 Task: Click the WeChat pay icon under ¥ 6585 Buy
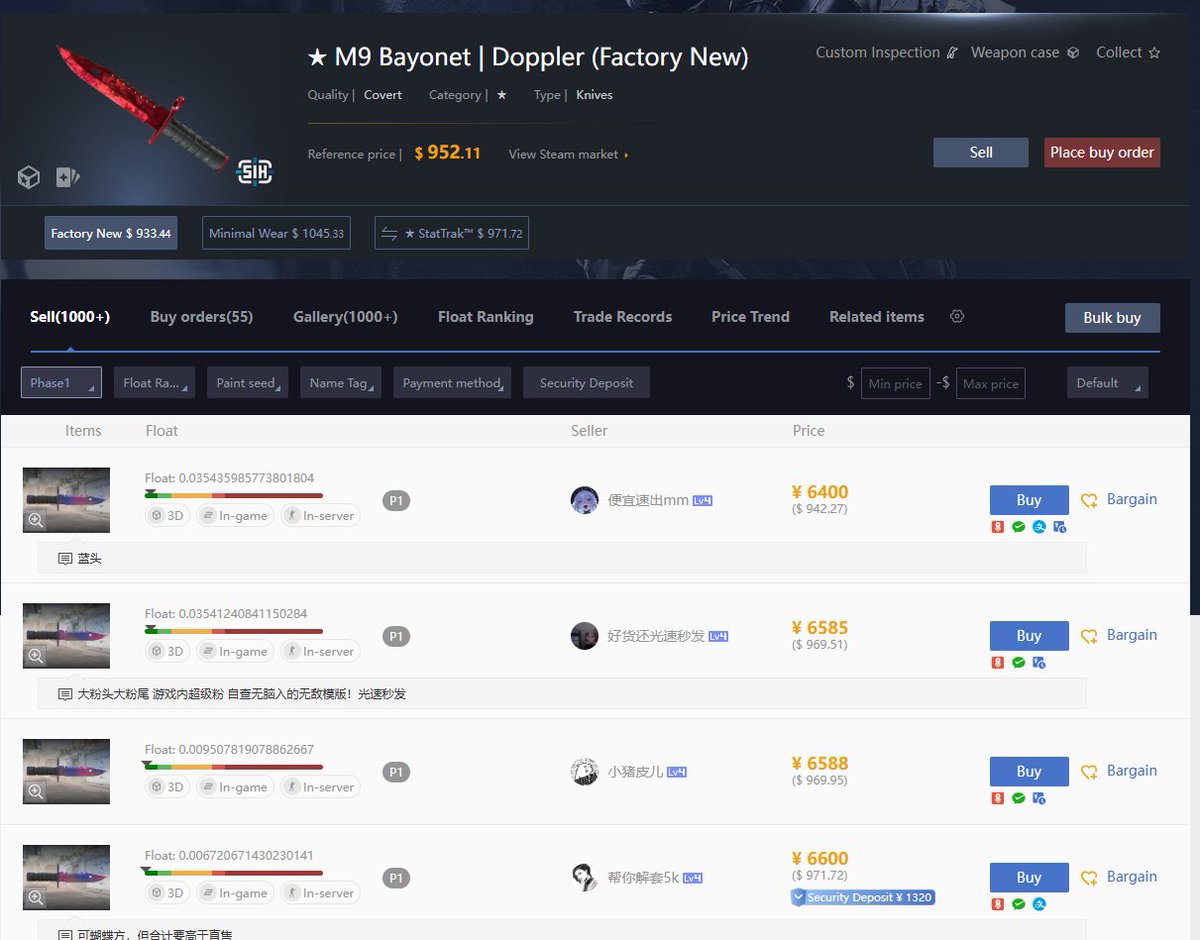click(1018, 662)
